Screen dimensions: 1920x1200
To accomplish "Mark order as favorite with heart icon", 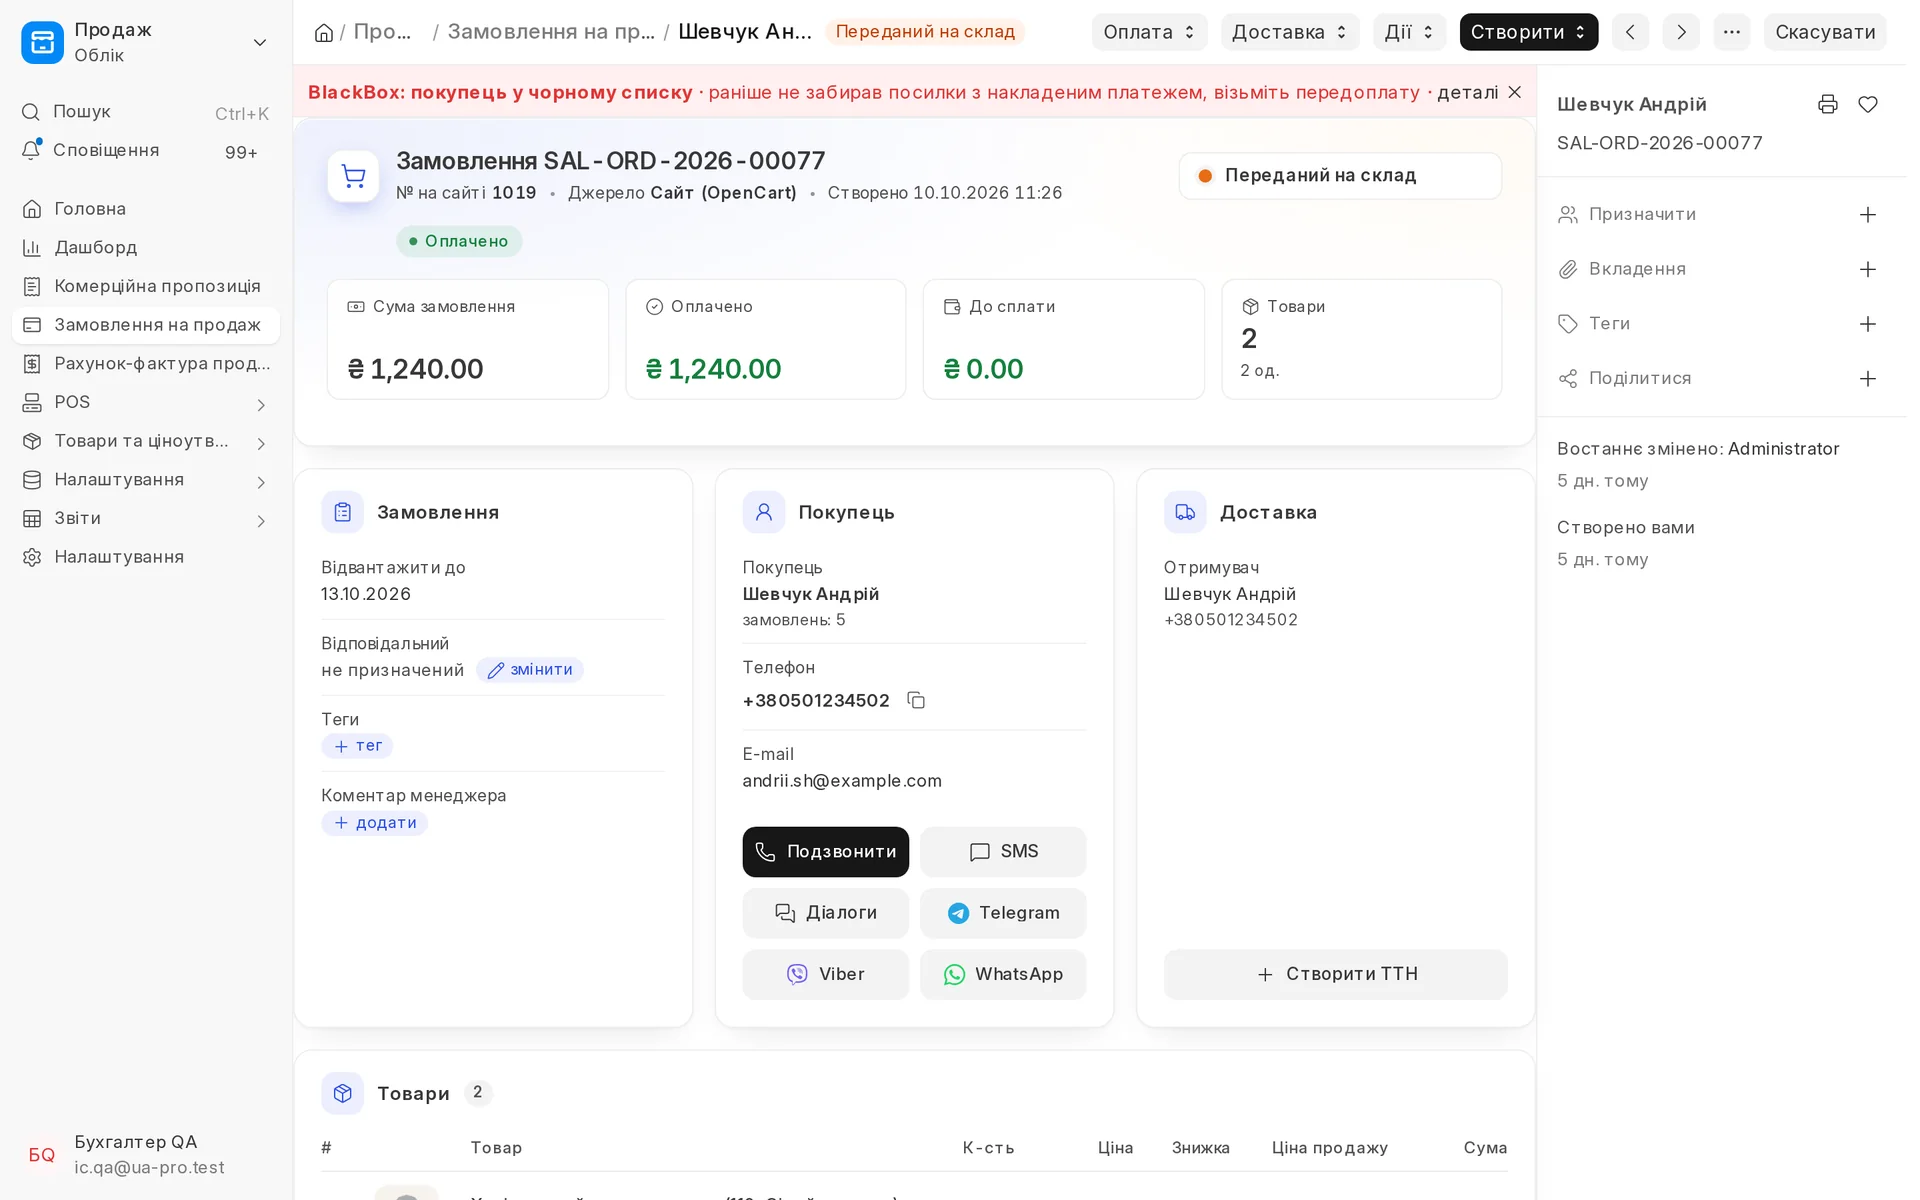I will (x=1868, y=104).
